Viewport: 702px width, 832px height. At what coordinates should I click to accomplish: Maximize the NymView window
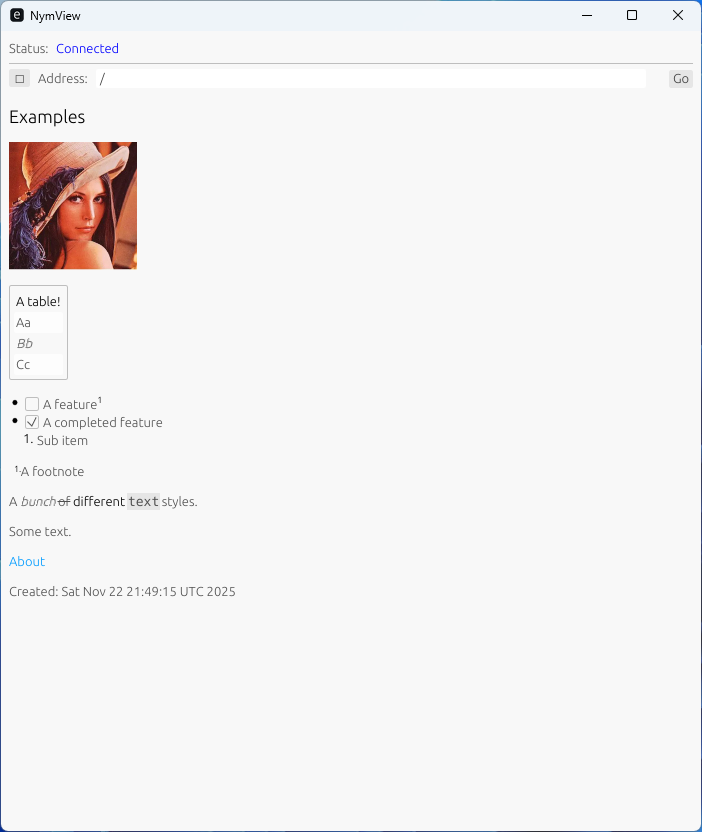(632, 15)
